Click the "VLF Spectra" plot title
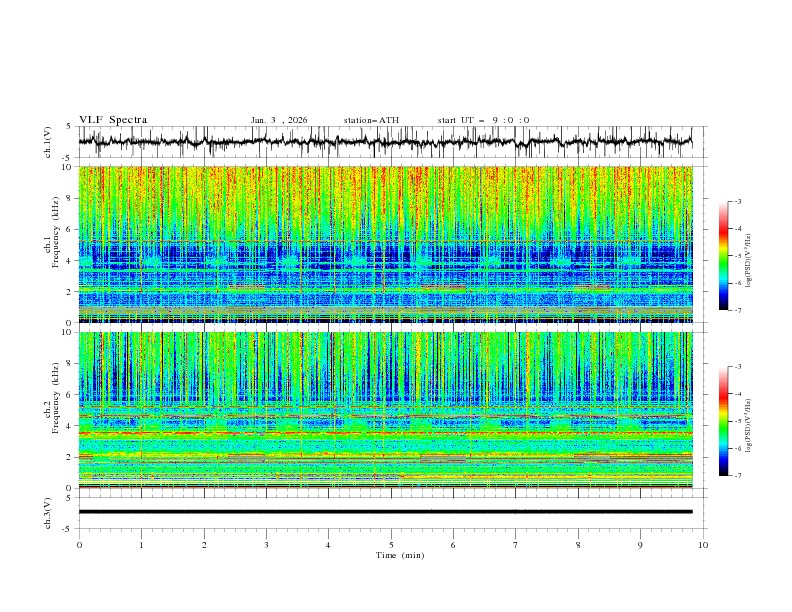The width and height of the screenshot is (792, 612). [113, 120]
